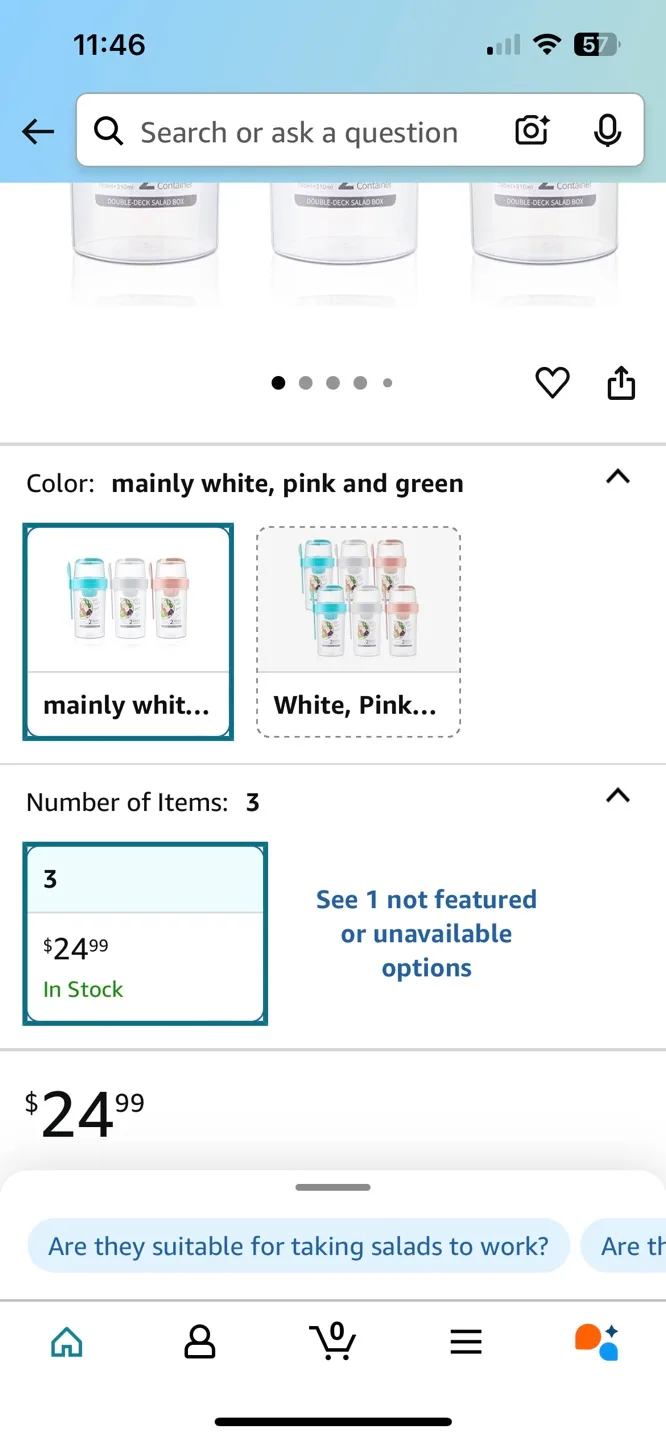
Task: Open the shopping cart
Action: 333,1341
